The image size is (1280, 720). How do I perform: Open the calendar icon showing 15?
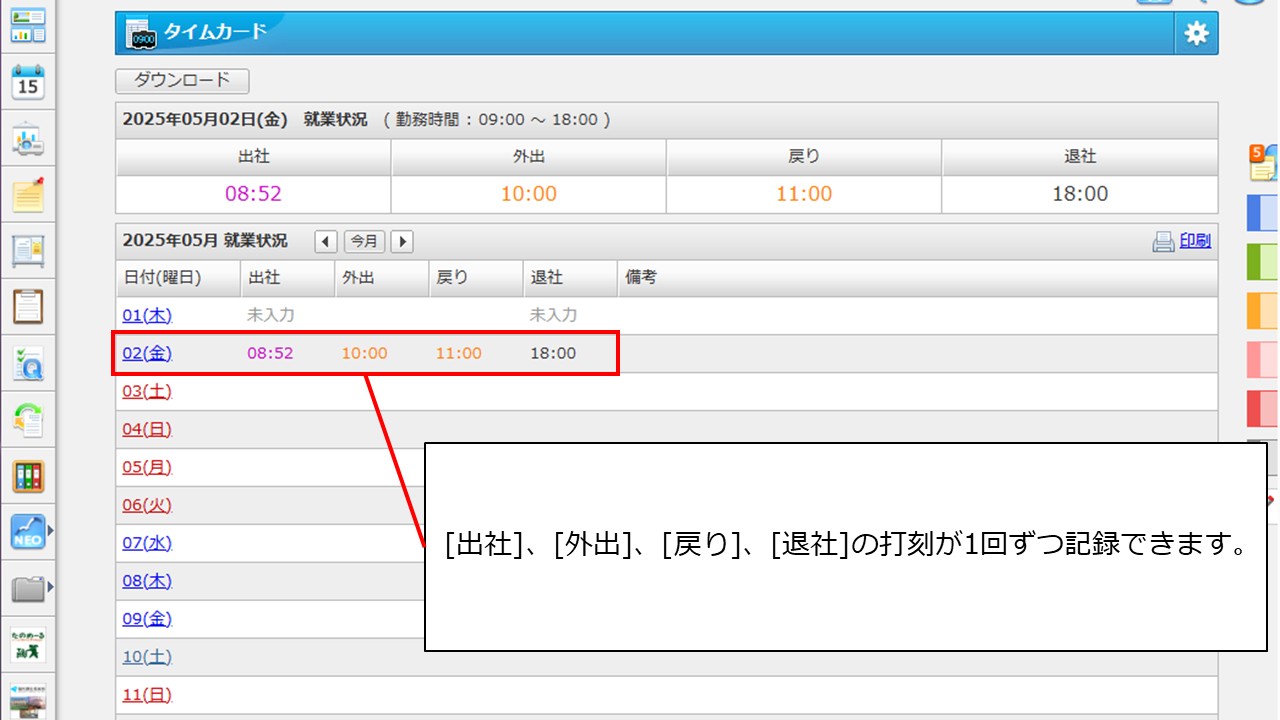pos(28,82)
